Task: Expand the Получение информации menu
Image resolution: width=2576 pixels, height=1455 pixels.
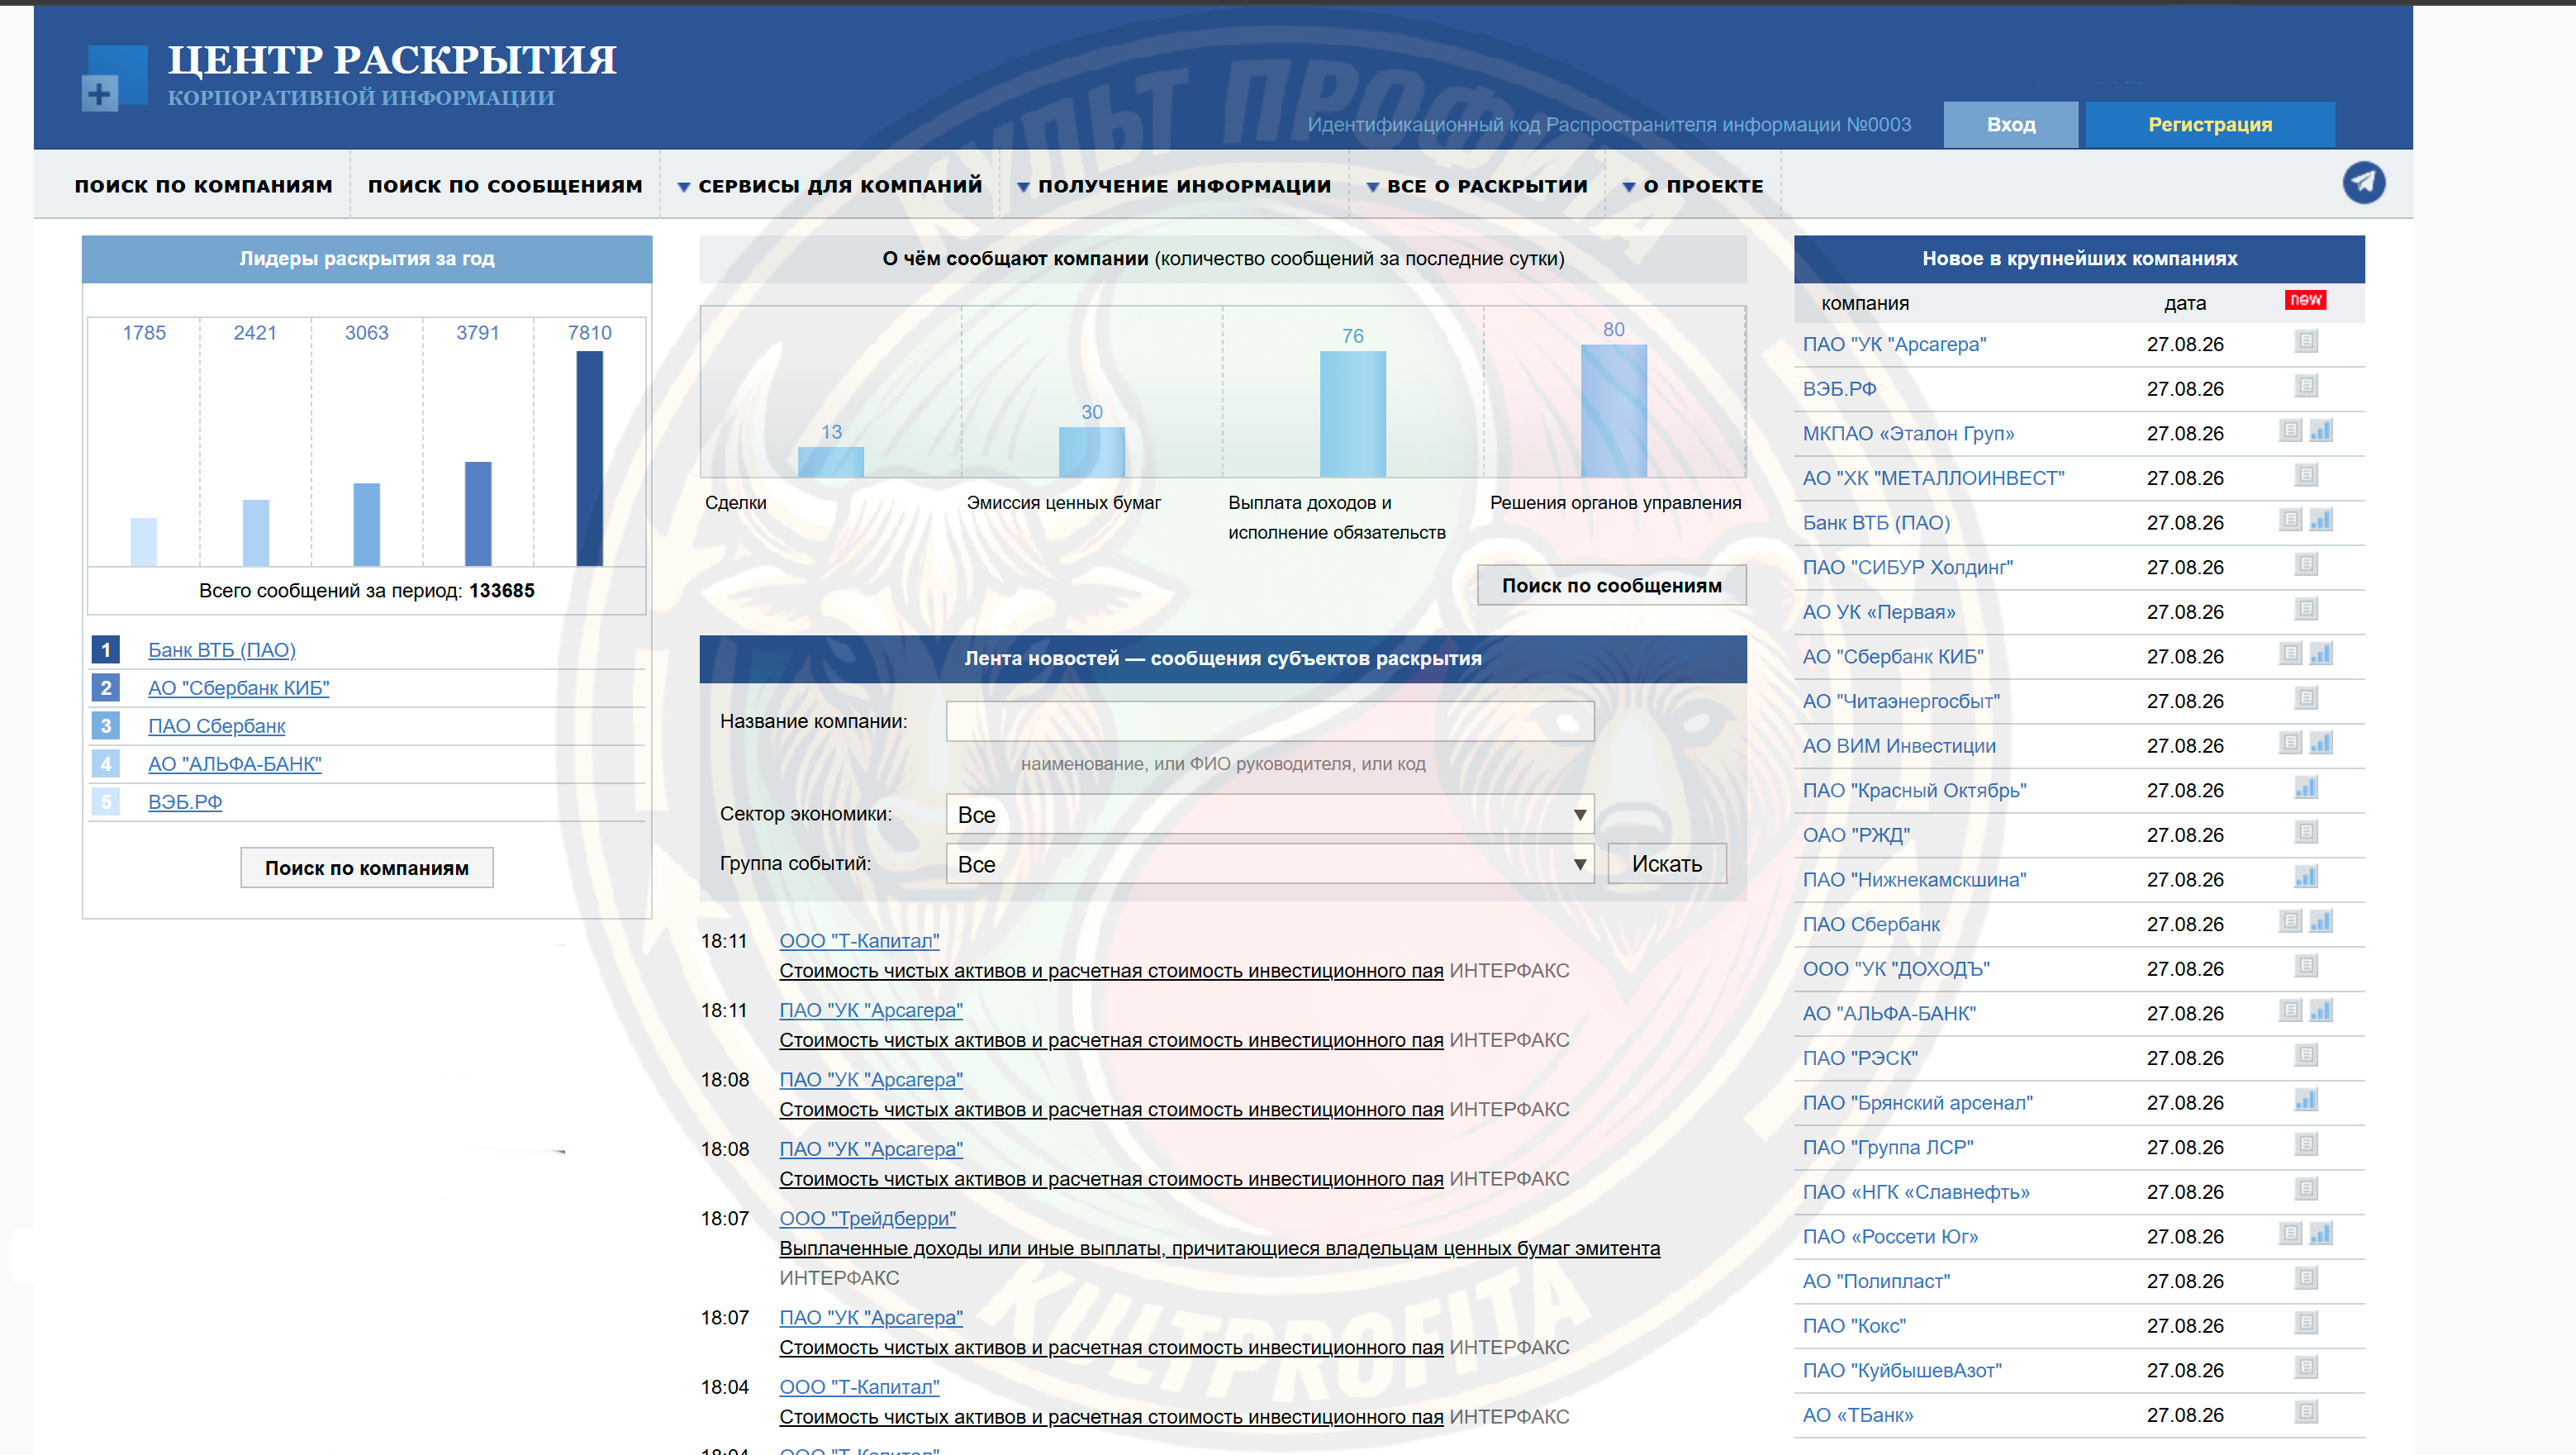Action: click(1174, 186)
